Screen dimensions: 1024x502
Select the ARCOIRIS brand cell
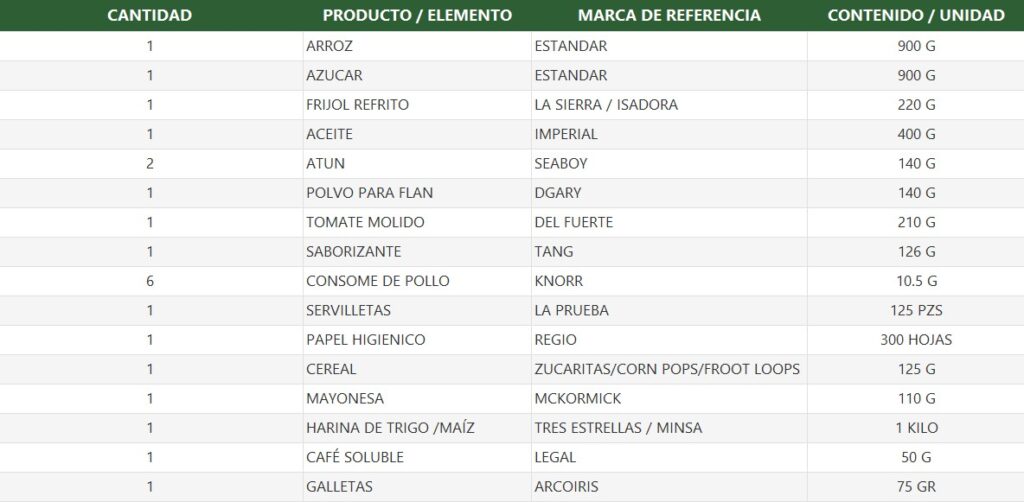pyautogui.click(x=669, y=487)
